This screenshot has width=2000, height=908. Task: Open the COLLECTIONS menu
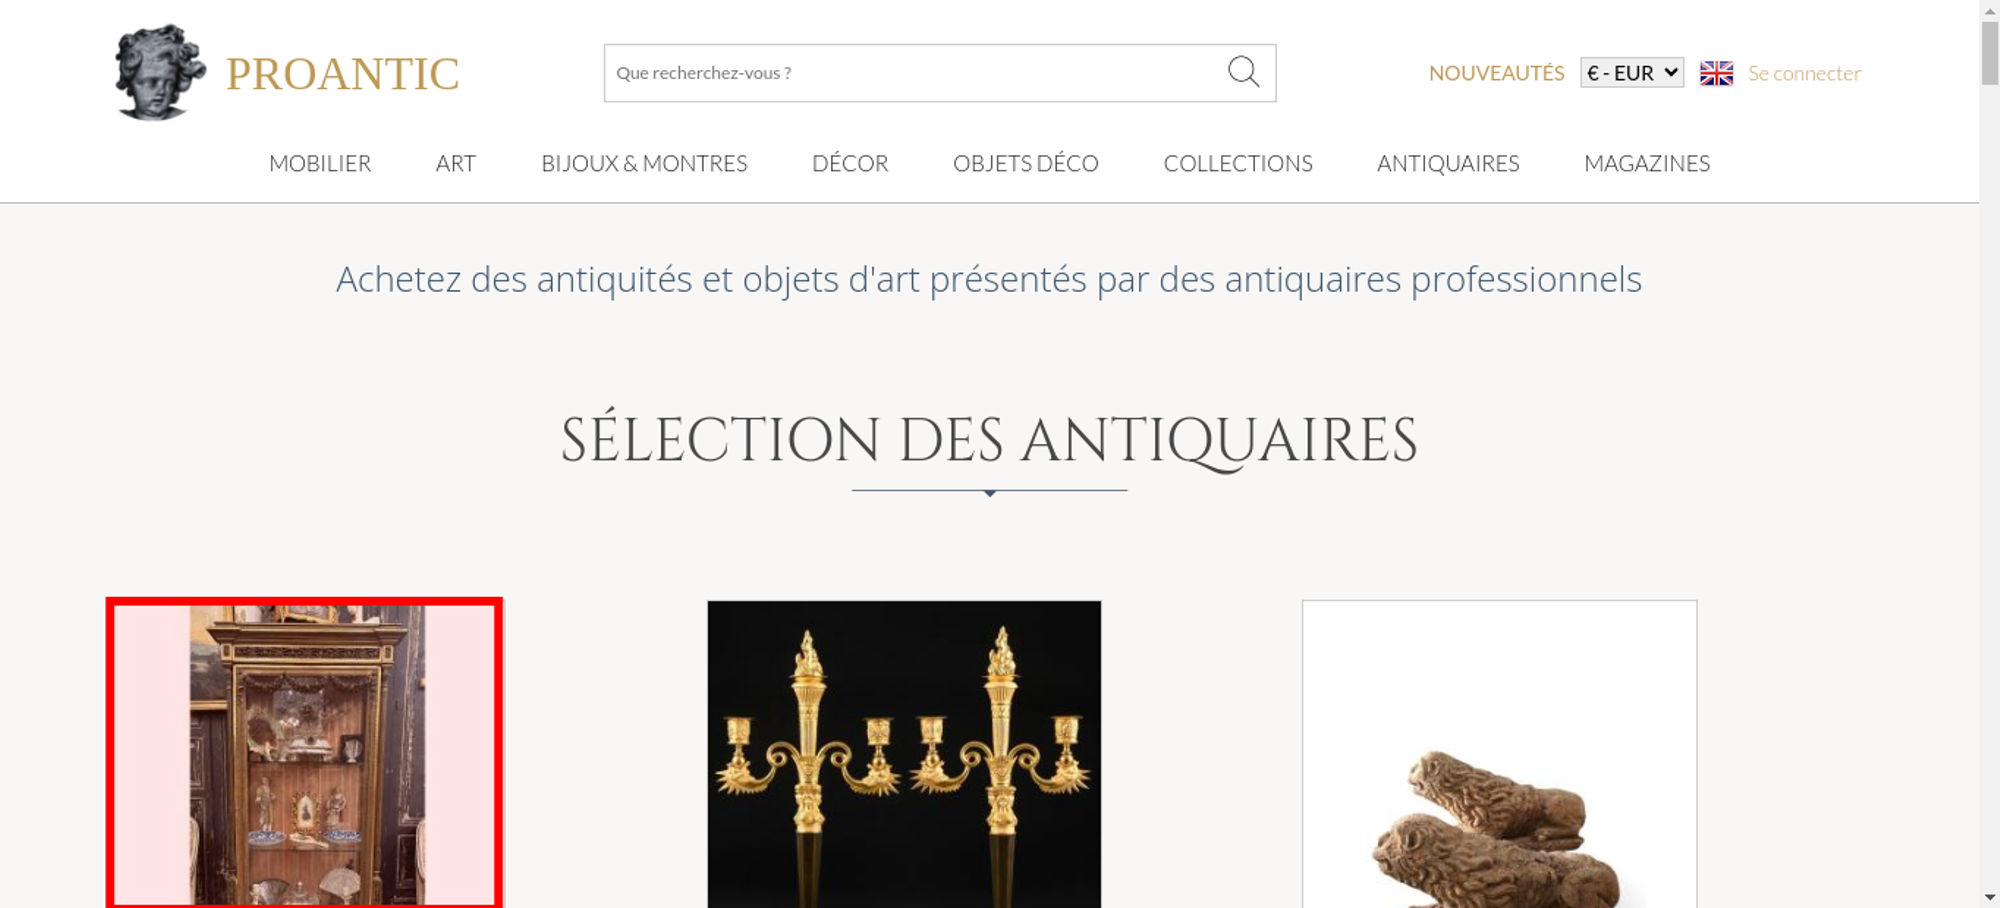tap(1238, 163)
